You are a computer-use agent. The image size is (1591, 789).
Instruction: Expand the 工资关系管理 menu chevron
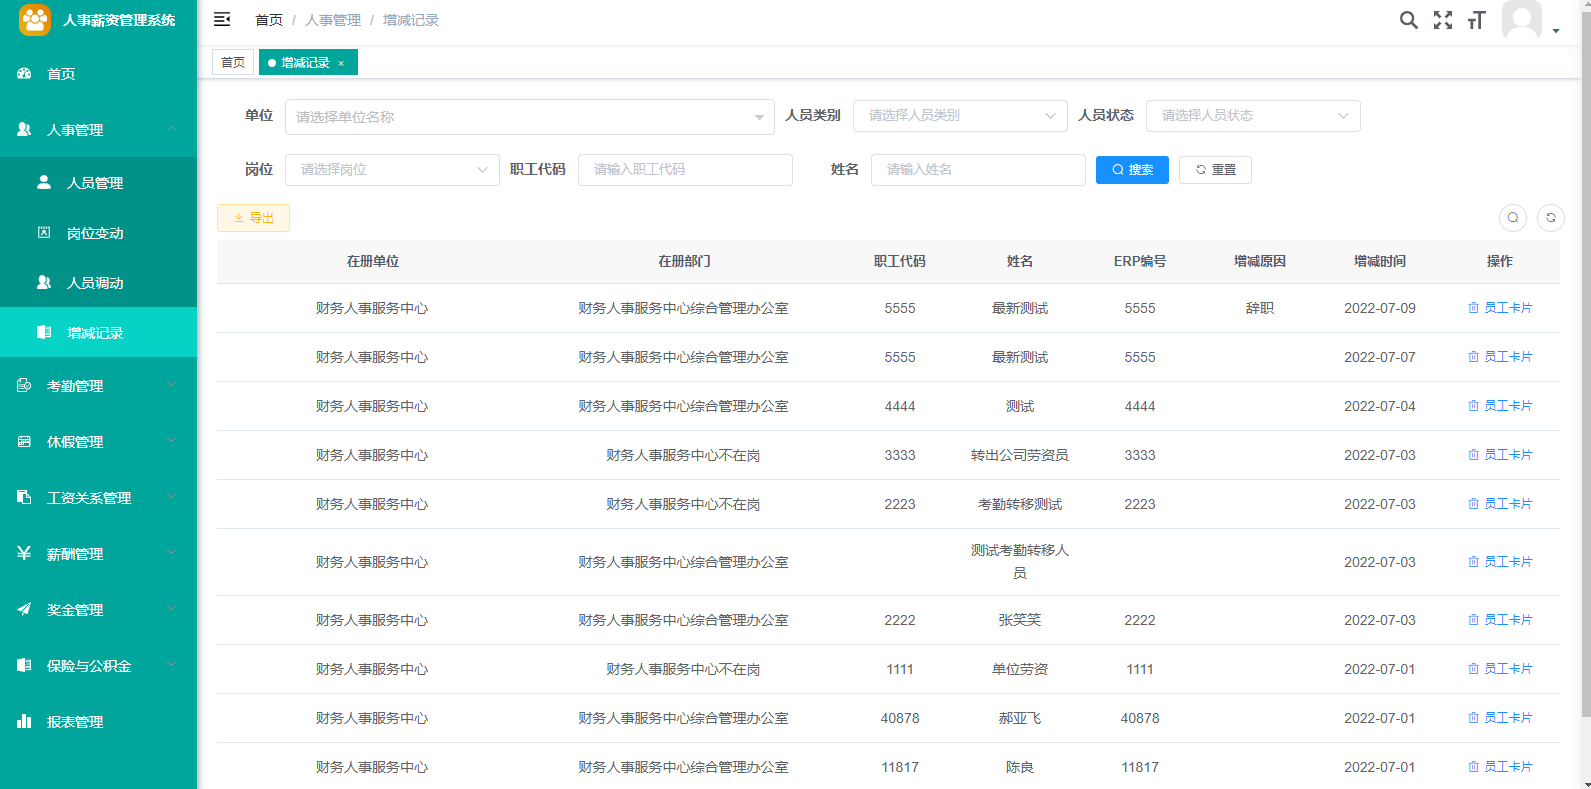(171, 497)
